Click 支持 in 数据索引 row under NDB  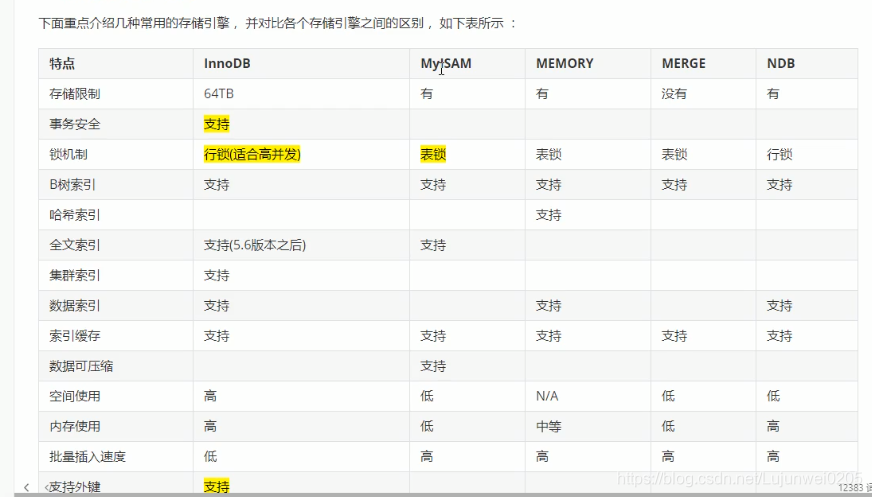(779, 305)
